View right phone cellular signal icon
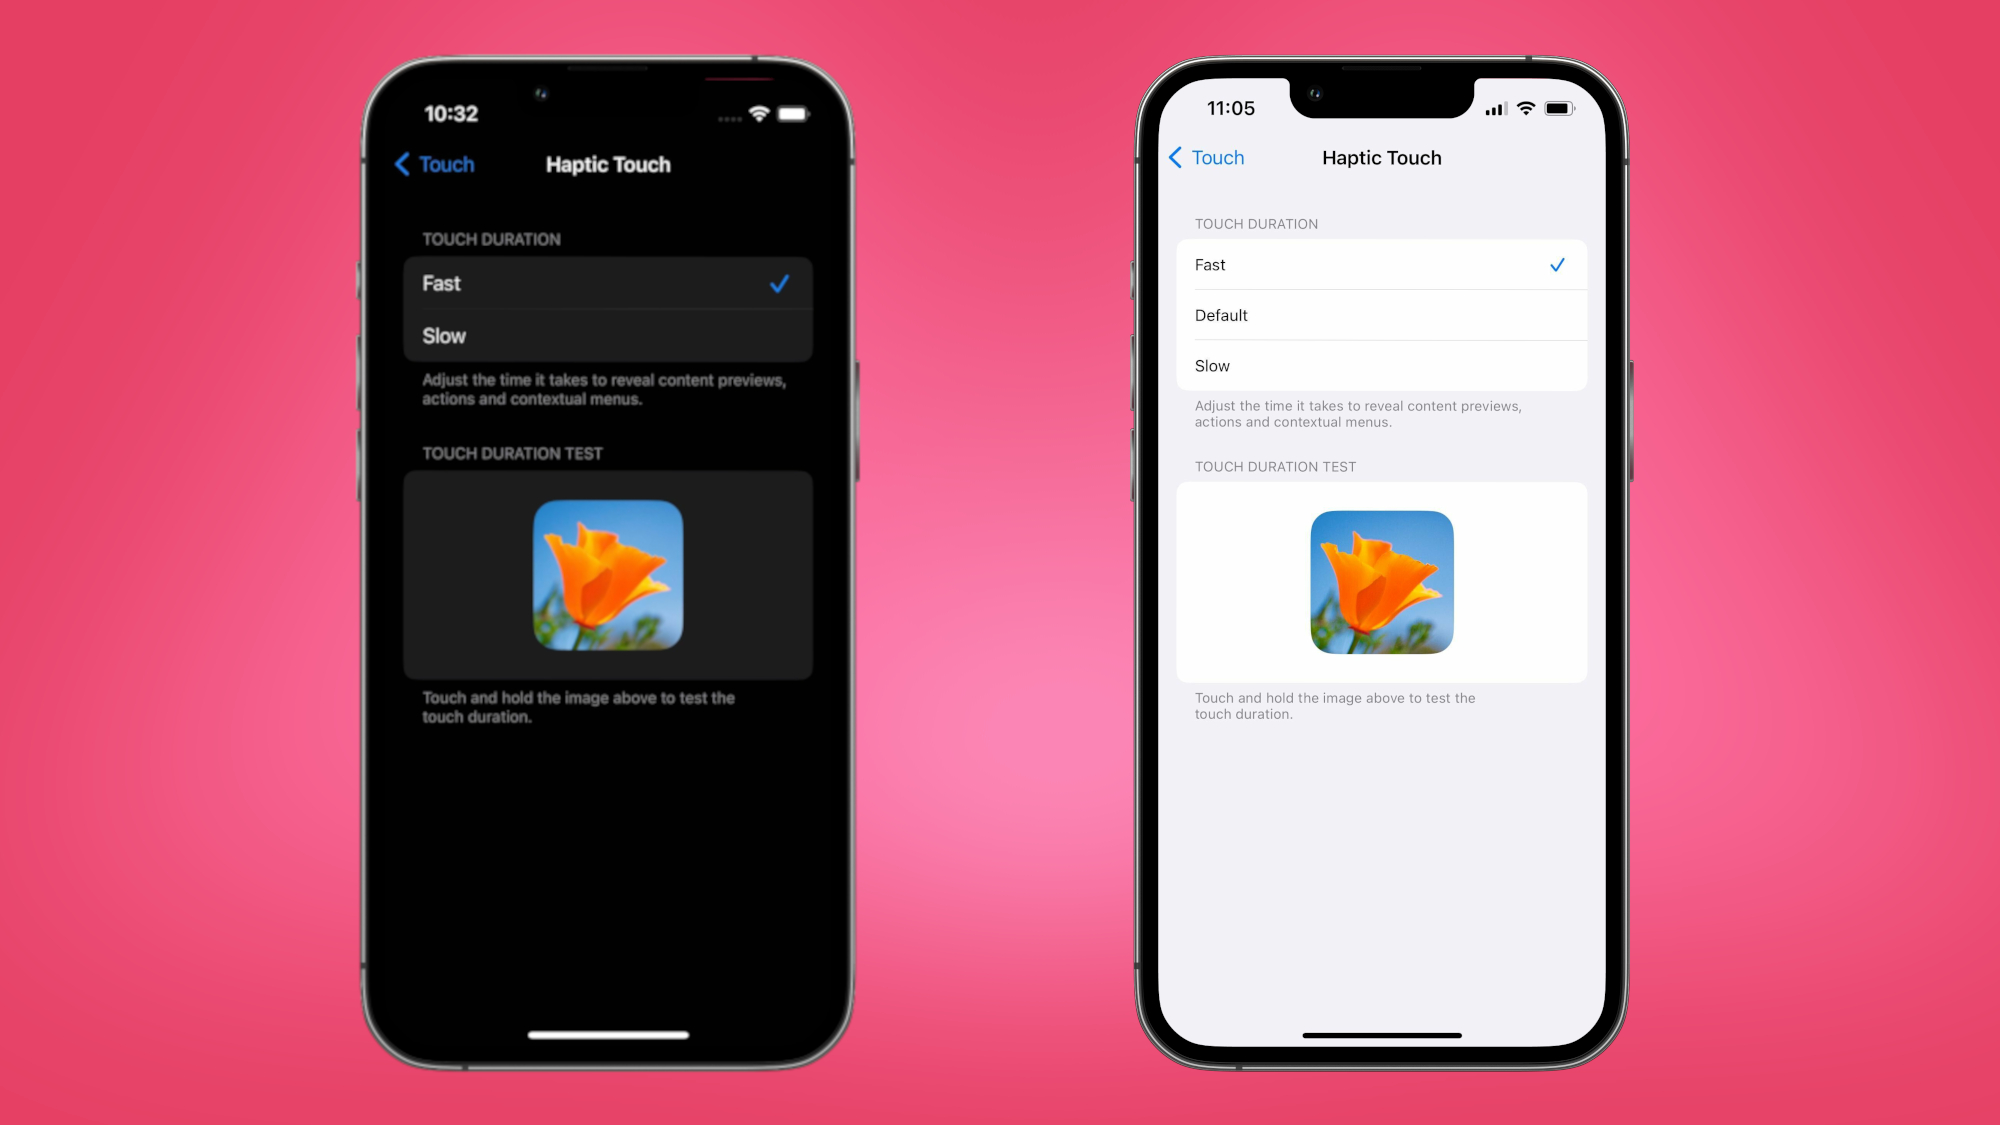This screenshot has width=2000, height=1125. (x=1488, y=111)
